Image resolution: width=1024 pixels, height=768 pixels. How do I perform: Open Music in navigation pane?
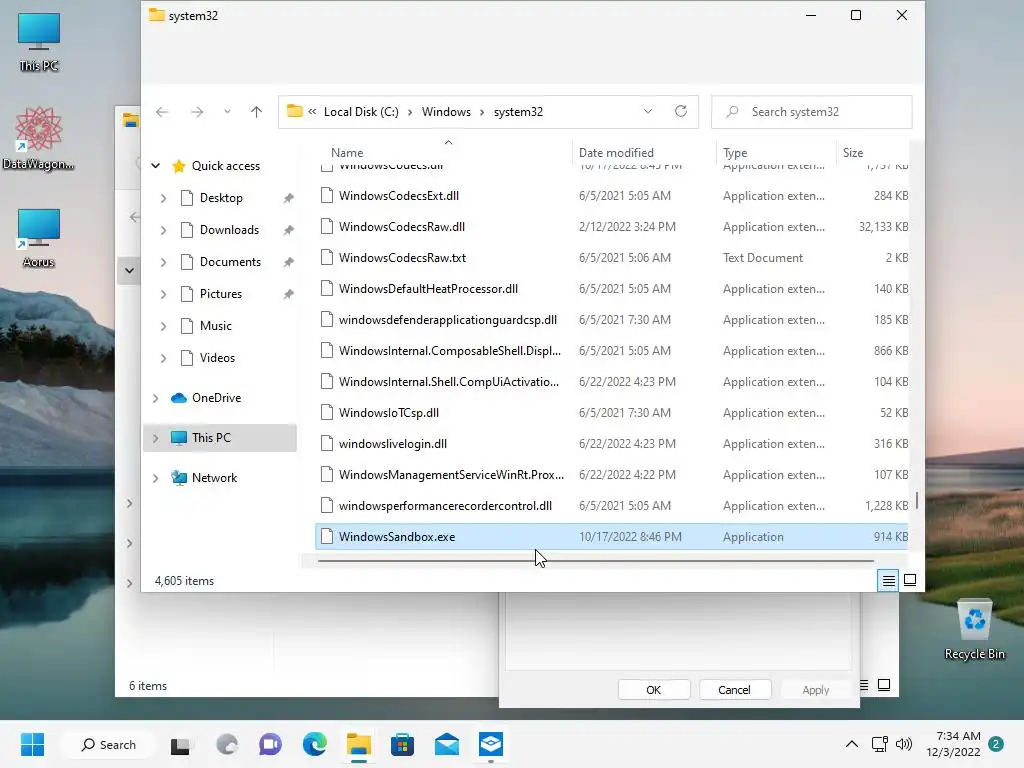pos(216,326)
